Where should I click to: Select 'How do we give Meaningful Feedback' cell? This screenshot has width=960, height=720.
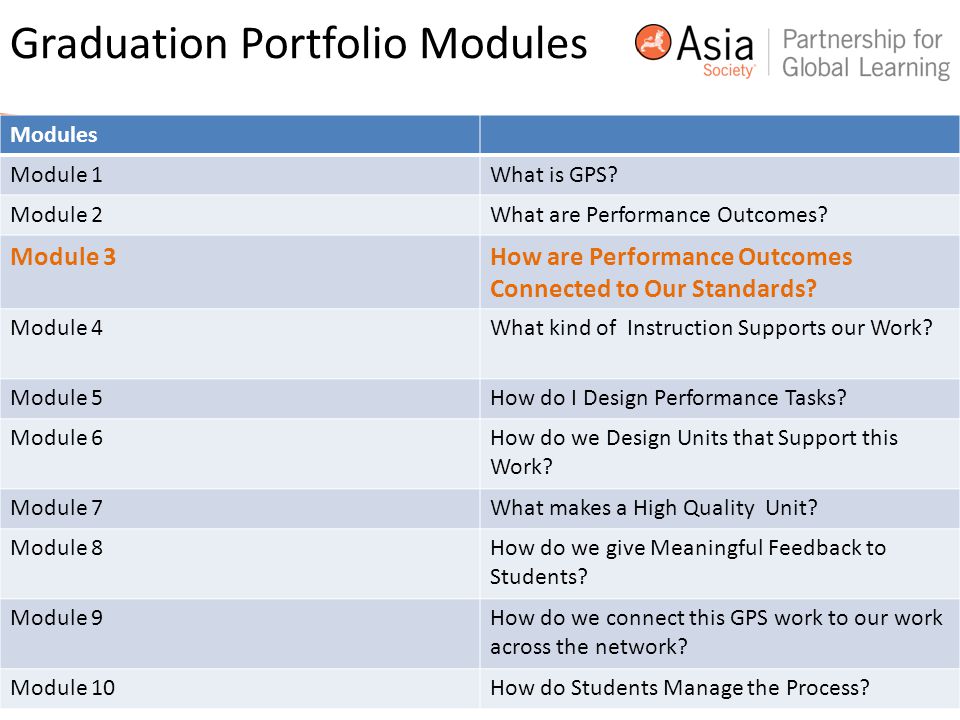point(688,562)
